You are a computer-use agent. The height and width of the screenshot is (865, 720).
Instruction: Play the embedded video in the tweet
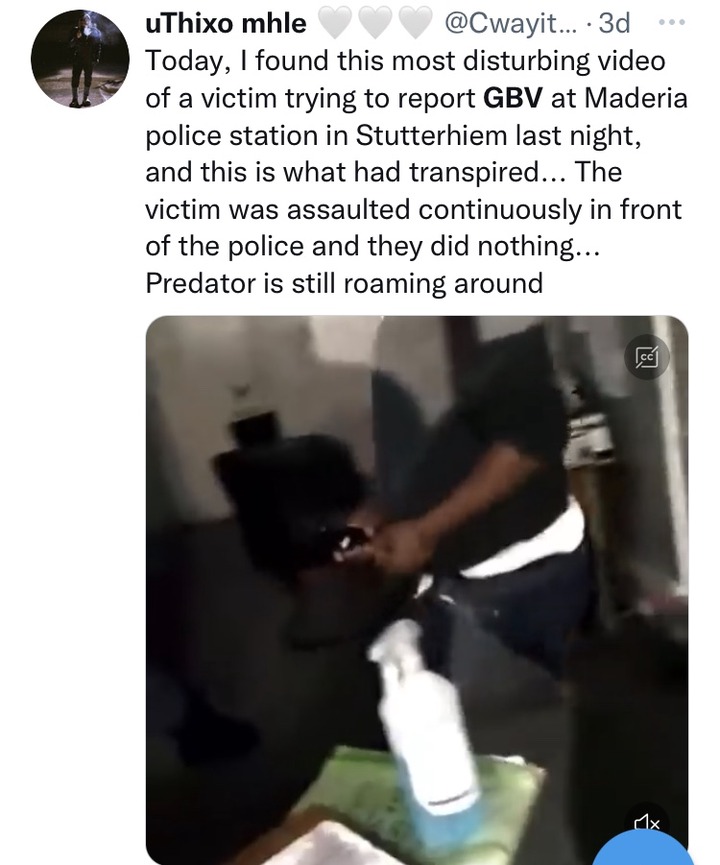tap(417, 590)
